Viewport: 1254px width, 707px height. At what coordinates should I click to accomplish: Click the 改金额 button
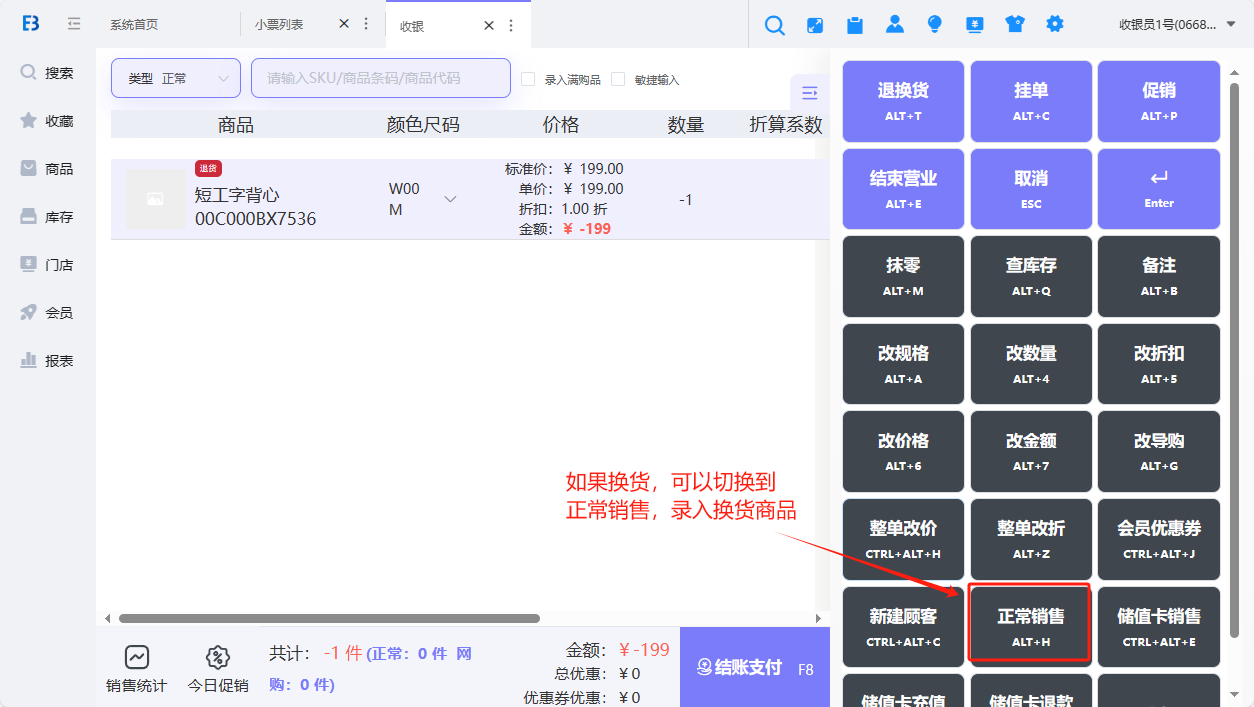point(1031,451)
